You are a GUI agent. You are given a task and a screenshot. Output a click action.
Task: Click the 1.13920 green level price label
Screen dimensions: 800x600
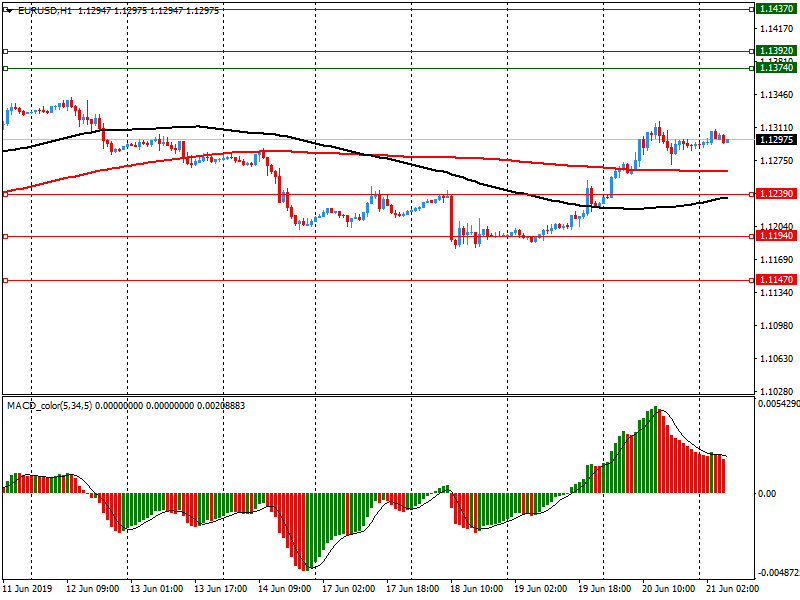(x=776, y=51)
